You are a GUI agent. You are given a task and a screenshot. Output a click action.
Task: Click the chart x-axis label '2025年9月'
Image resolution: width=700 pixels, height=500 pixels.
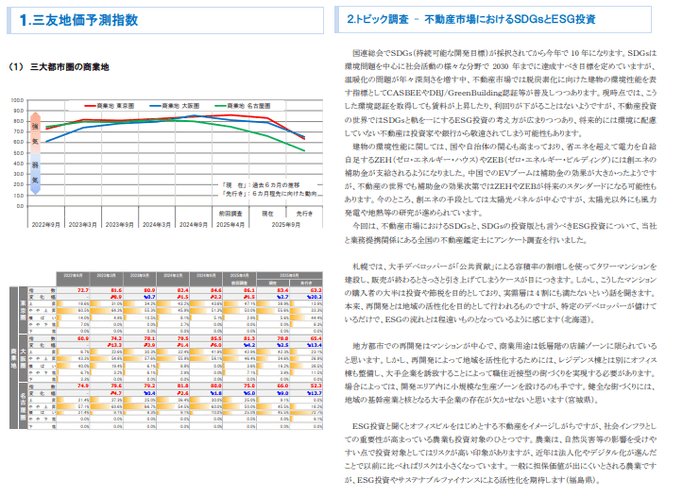click(286, 225)
